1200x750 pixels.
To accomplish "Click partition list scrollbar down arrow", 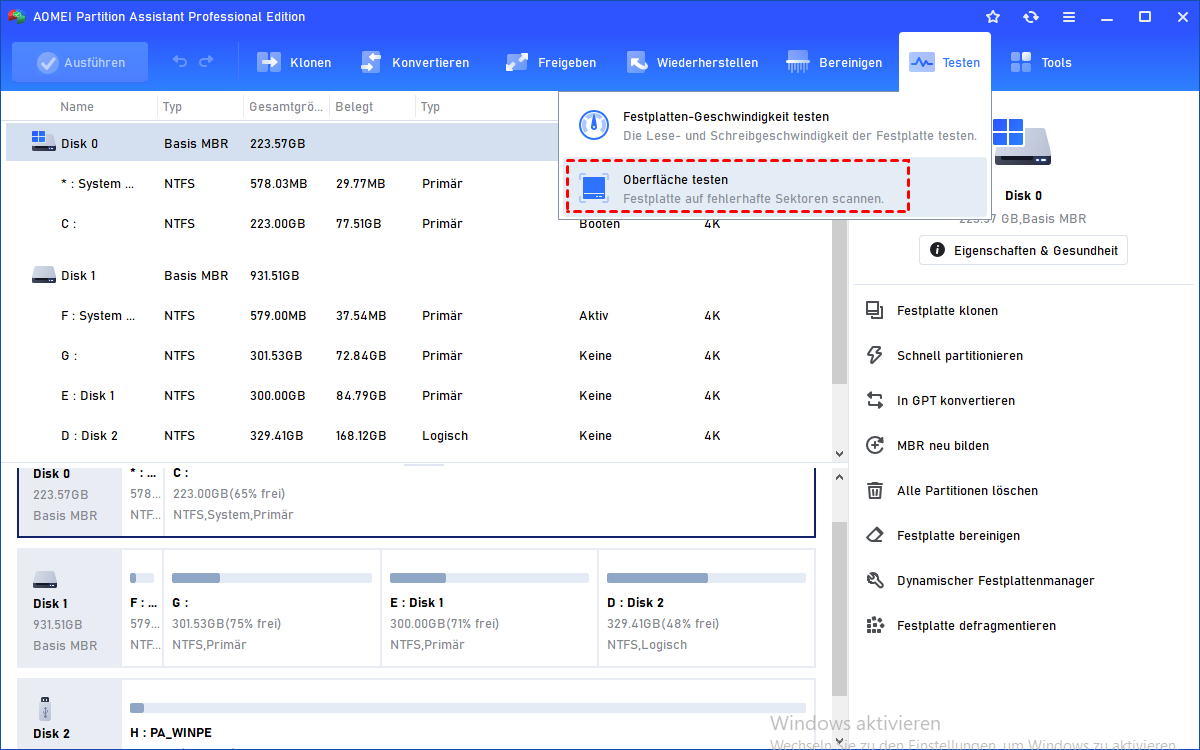I will tap(840, 454).
